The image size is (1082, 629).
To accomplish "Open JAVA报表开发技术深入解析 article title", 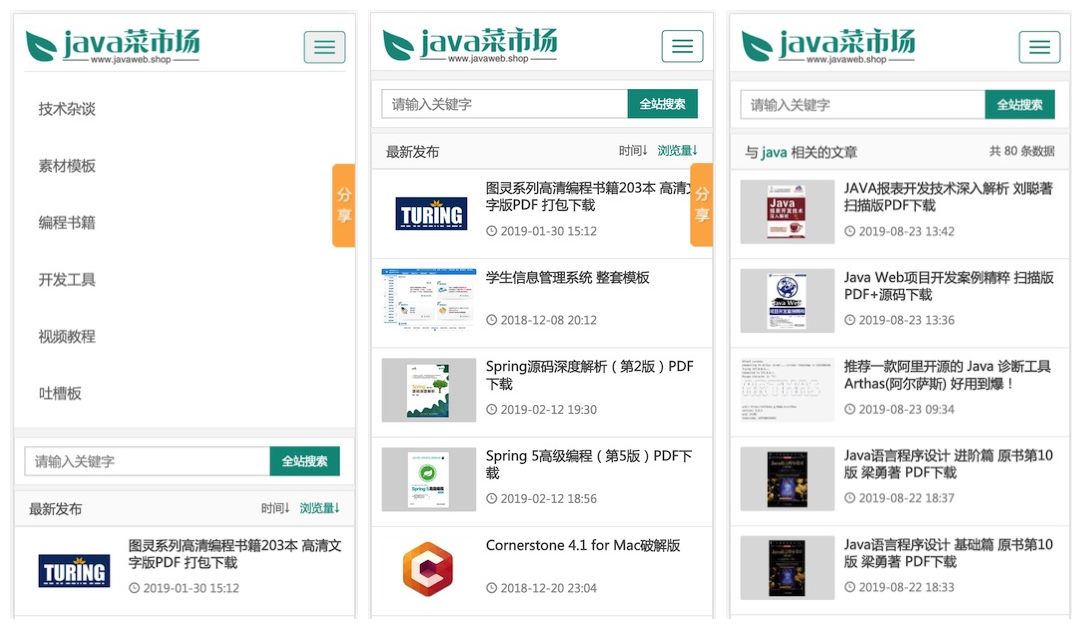I will [x=948, y=197].
